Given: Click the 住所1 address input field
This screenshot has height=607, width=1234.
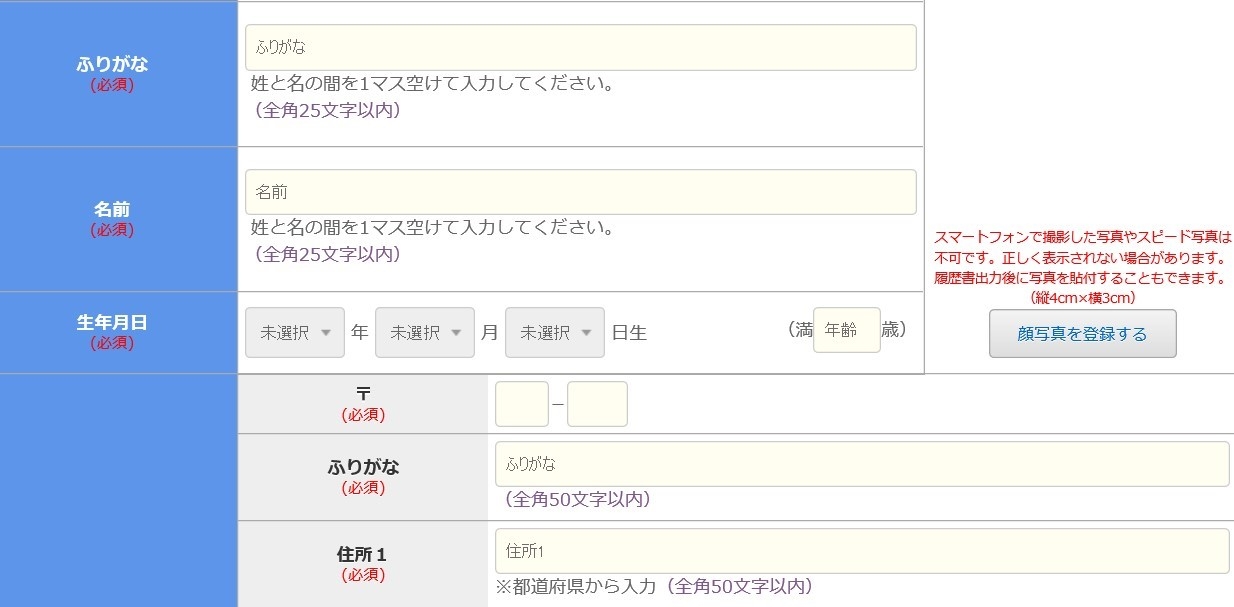Looking at the screenshot, I should click(860, 550).
